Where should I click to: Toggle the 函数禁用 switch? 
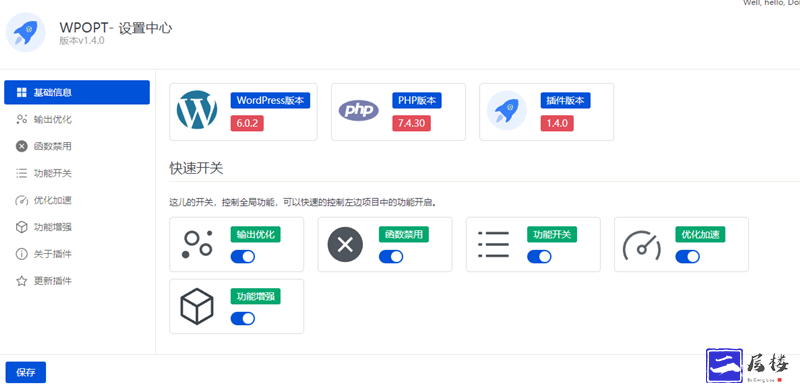(391, 256)
